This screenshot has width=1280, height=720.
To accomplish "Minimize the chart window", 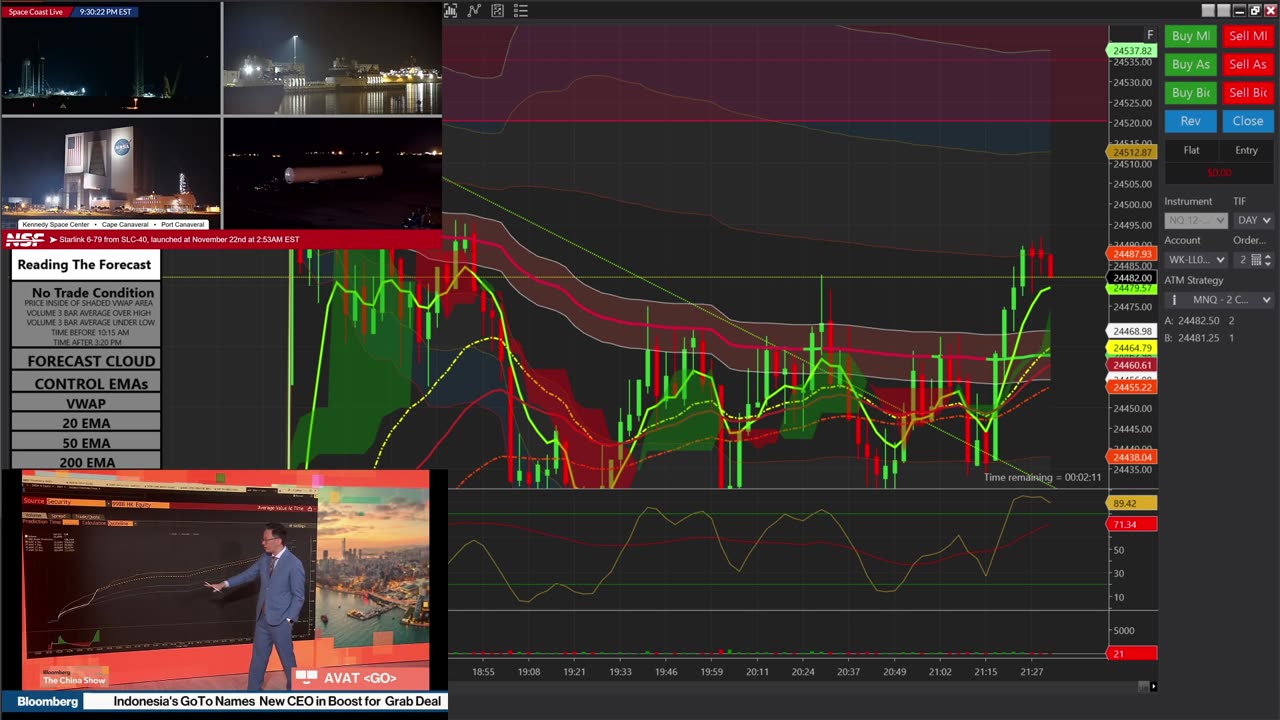I will point(1239,10).
